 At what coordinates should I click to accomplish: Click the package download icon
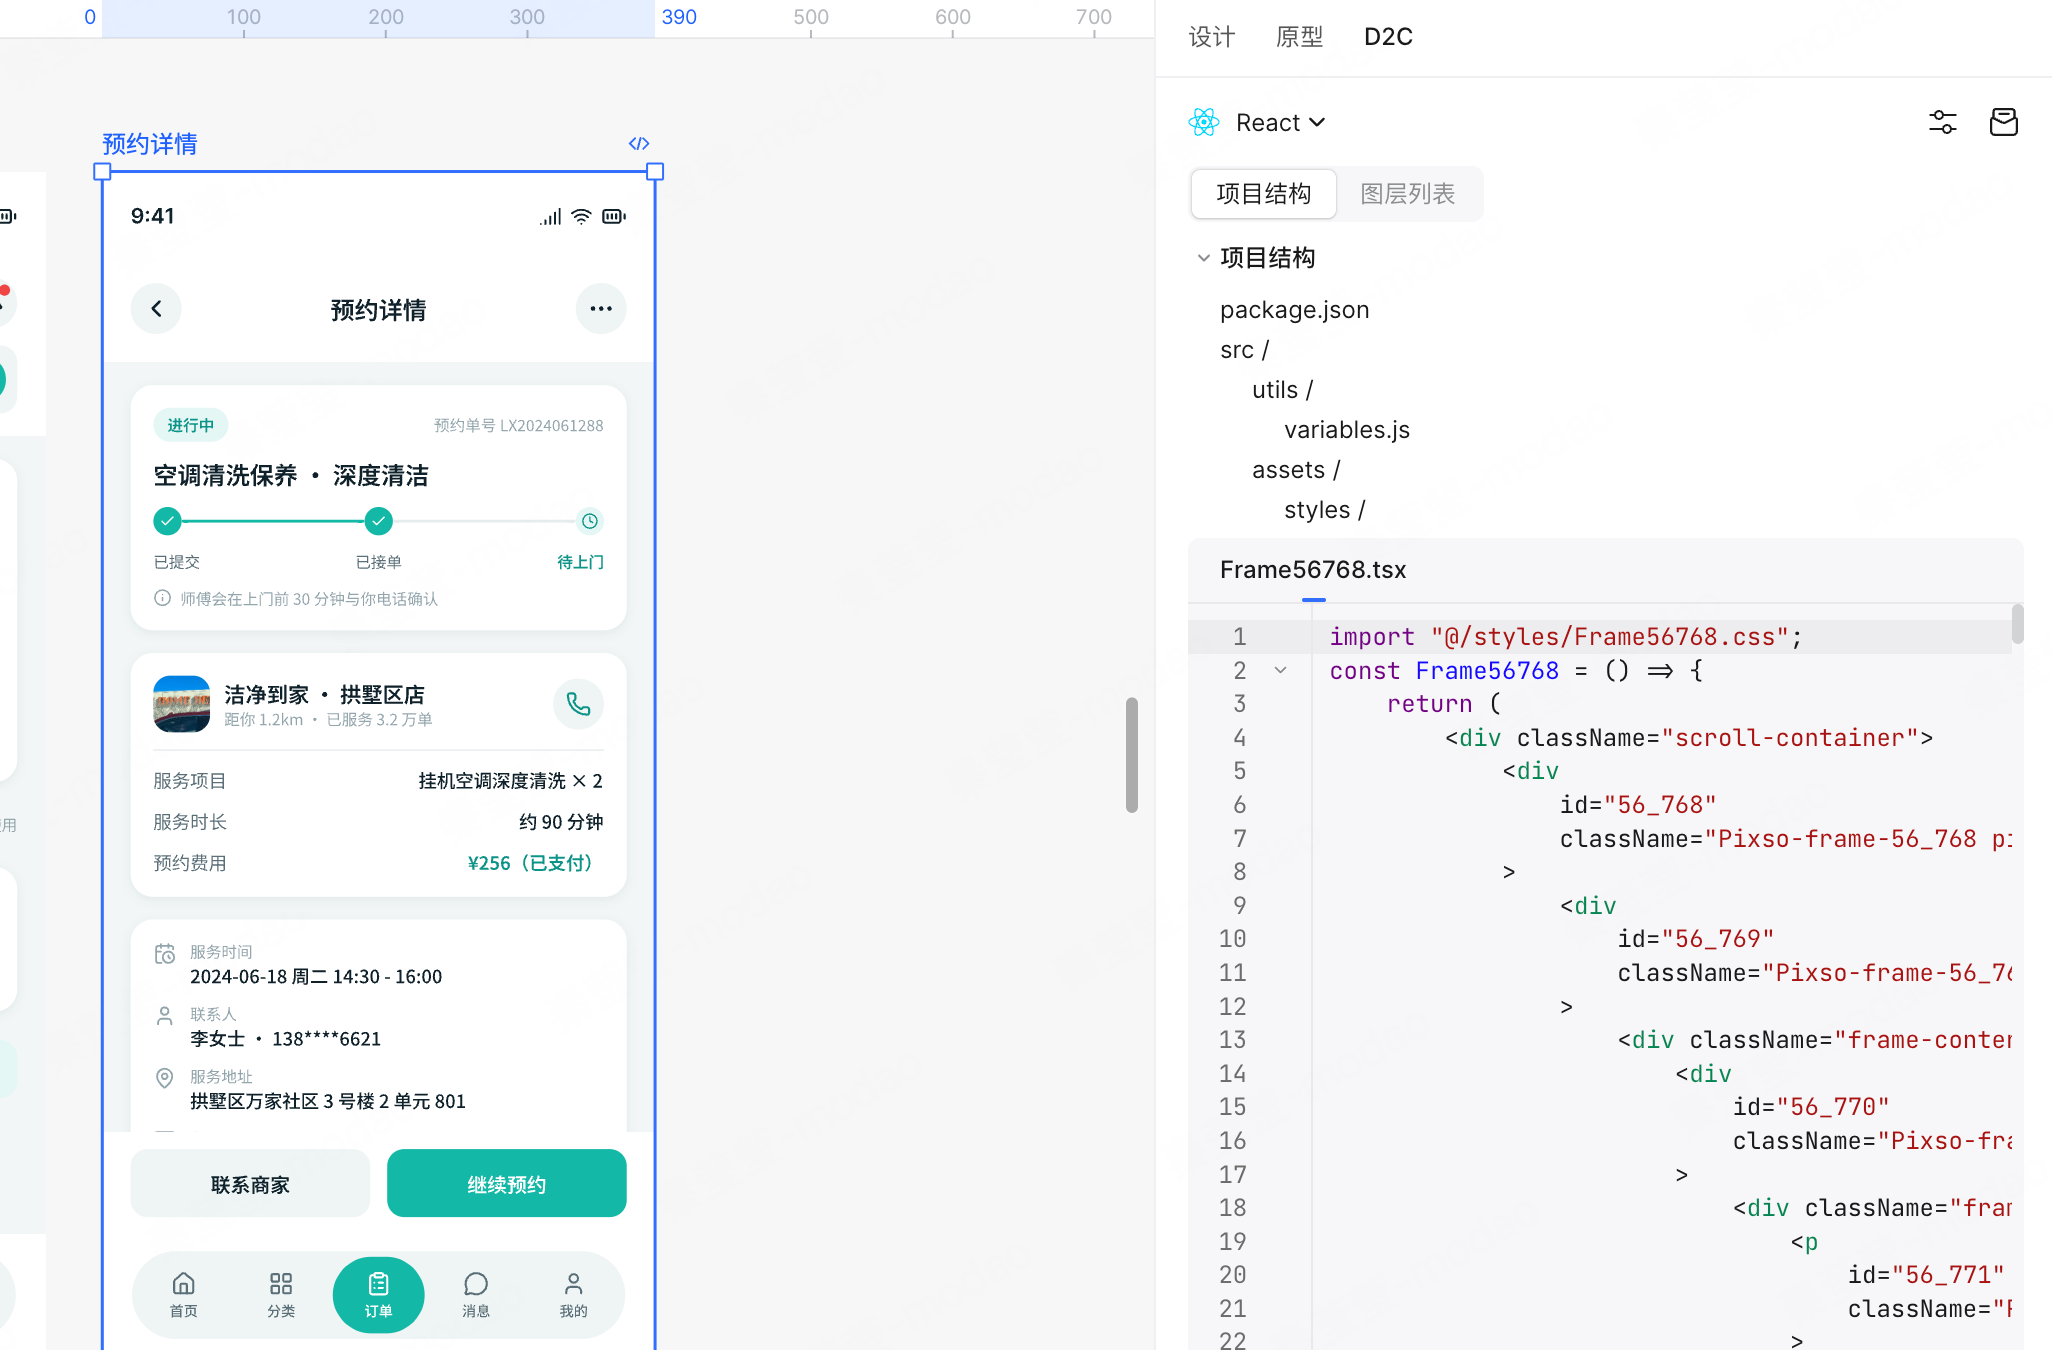point(2004,122)
